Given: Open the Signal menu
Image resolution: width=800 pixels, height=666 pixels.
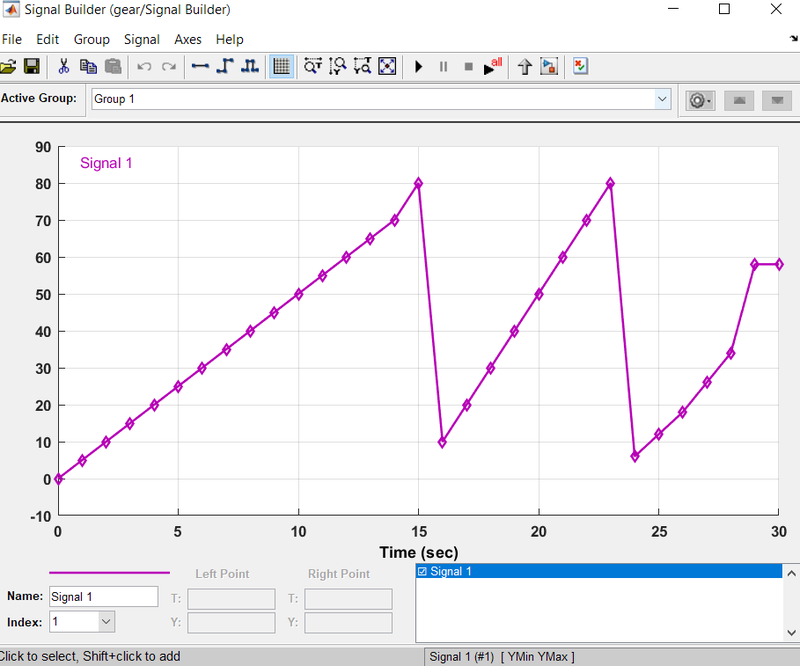Looking at the screenshot, I should (x=141, y=39).
